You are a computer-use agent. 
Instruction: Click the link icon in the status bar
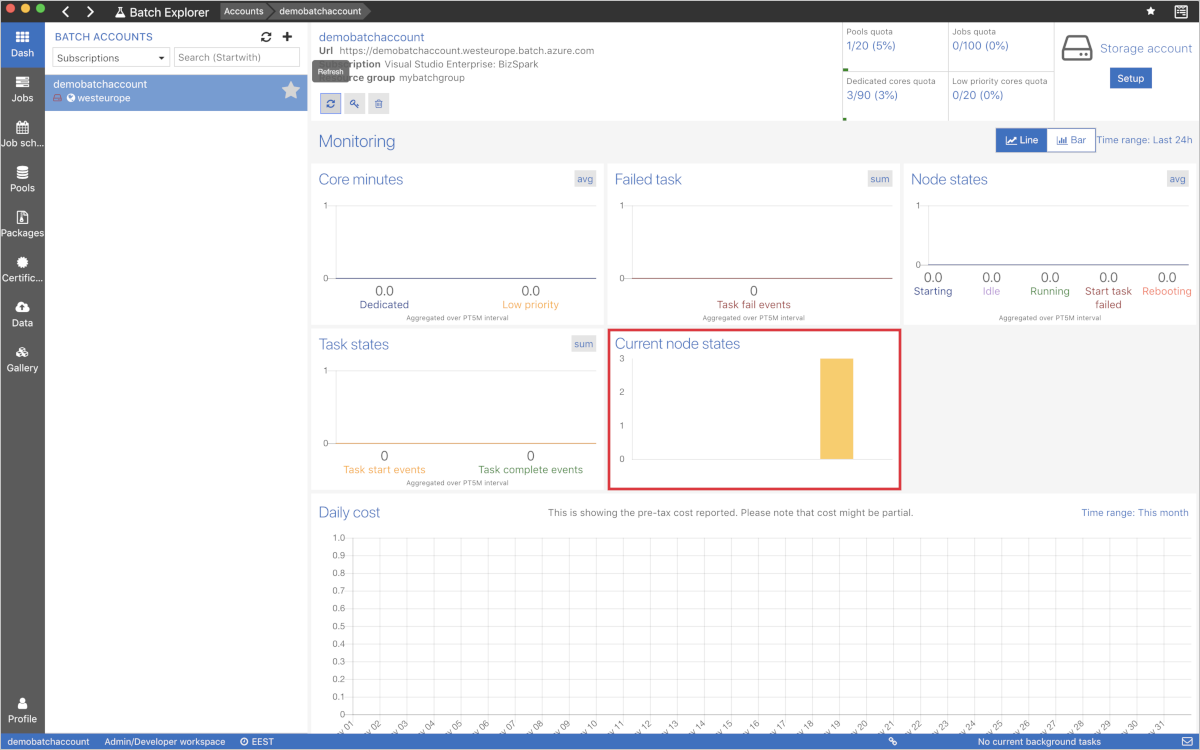pos(892,742)
